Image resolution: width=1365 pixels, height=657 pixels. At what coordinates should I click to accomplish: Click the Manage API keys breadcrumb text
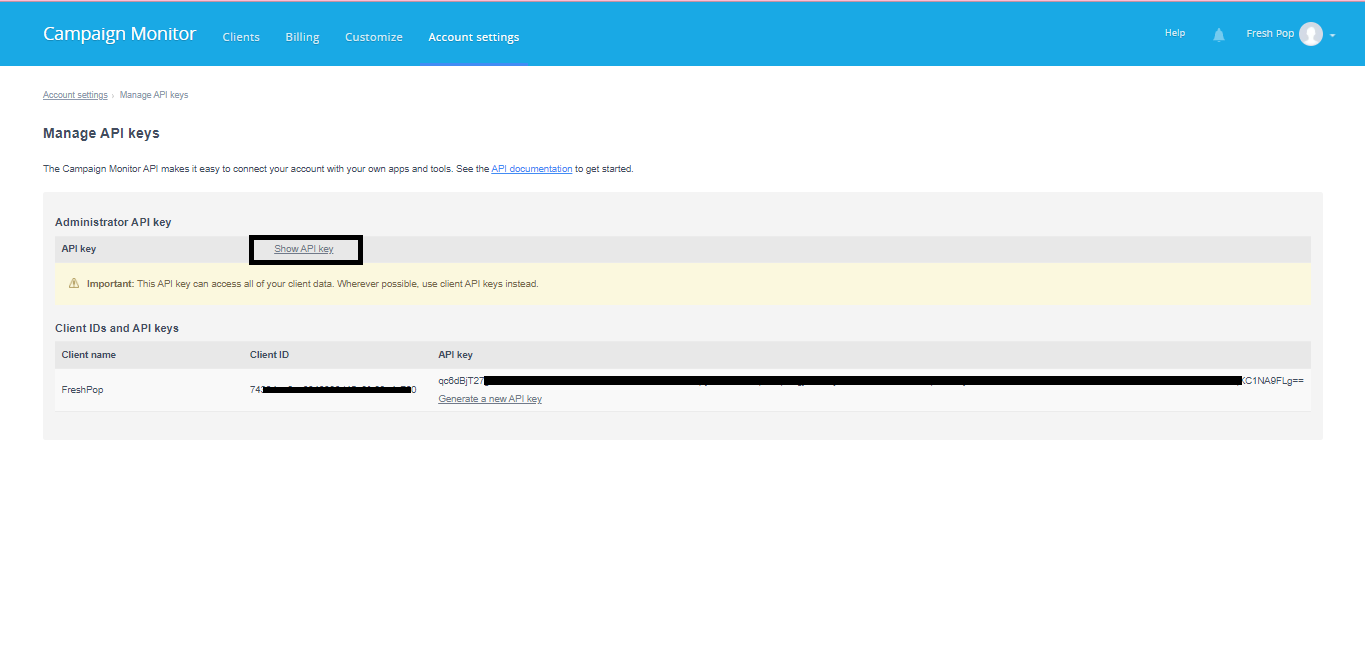coord(154,95)
